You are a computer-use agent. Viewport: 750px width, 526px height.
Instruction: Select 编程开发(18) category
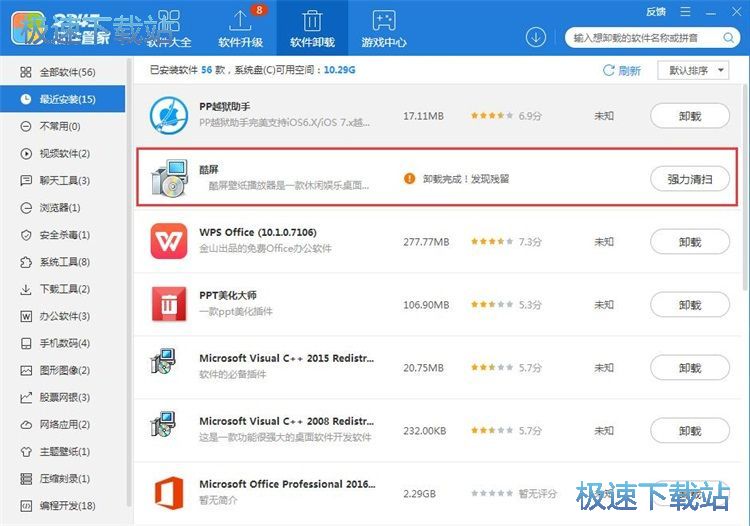pyautogui.click(x=63, y=506)
